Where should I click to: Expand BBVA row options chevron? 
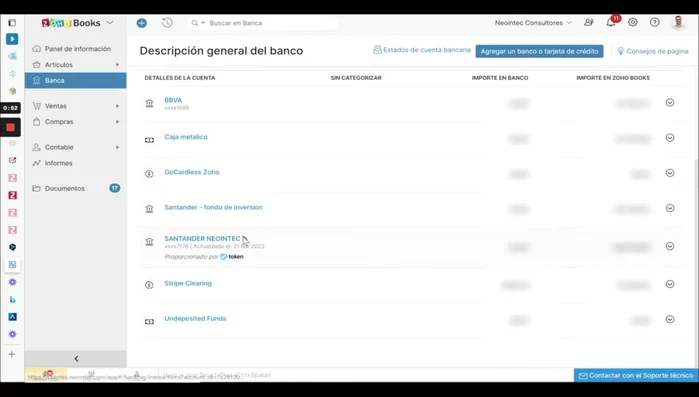670,102
